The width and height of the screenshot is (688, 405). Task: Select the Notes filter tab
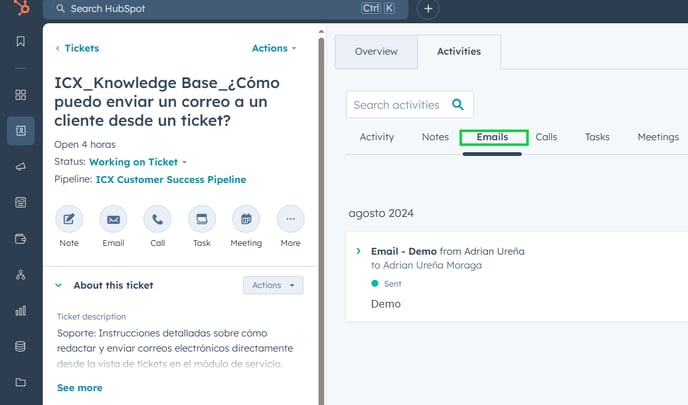point(435,137)
